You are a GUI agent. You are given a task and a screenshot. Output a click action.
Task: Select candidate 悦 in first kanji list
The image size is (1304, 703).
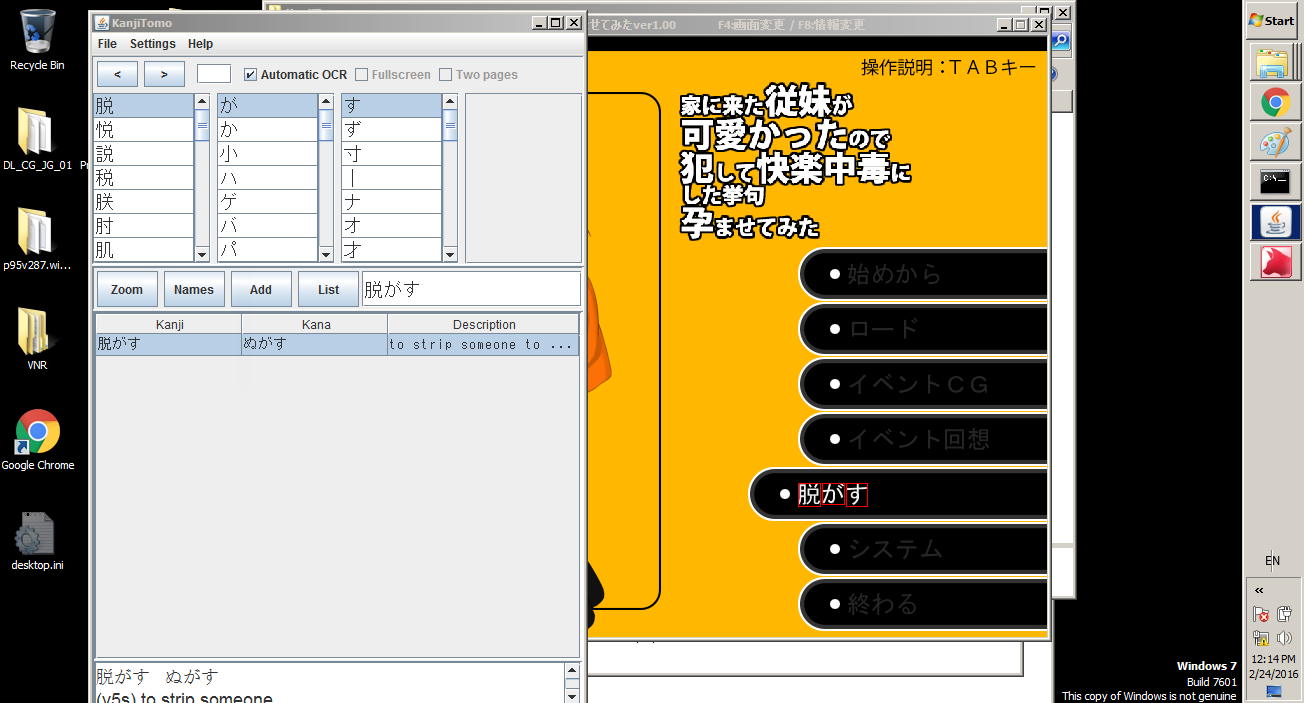click(x=144, y=130)
